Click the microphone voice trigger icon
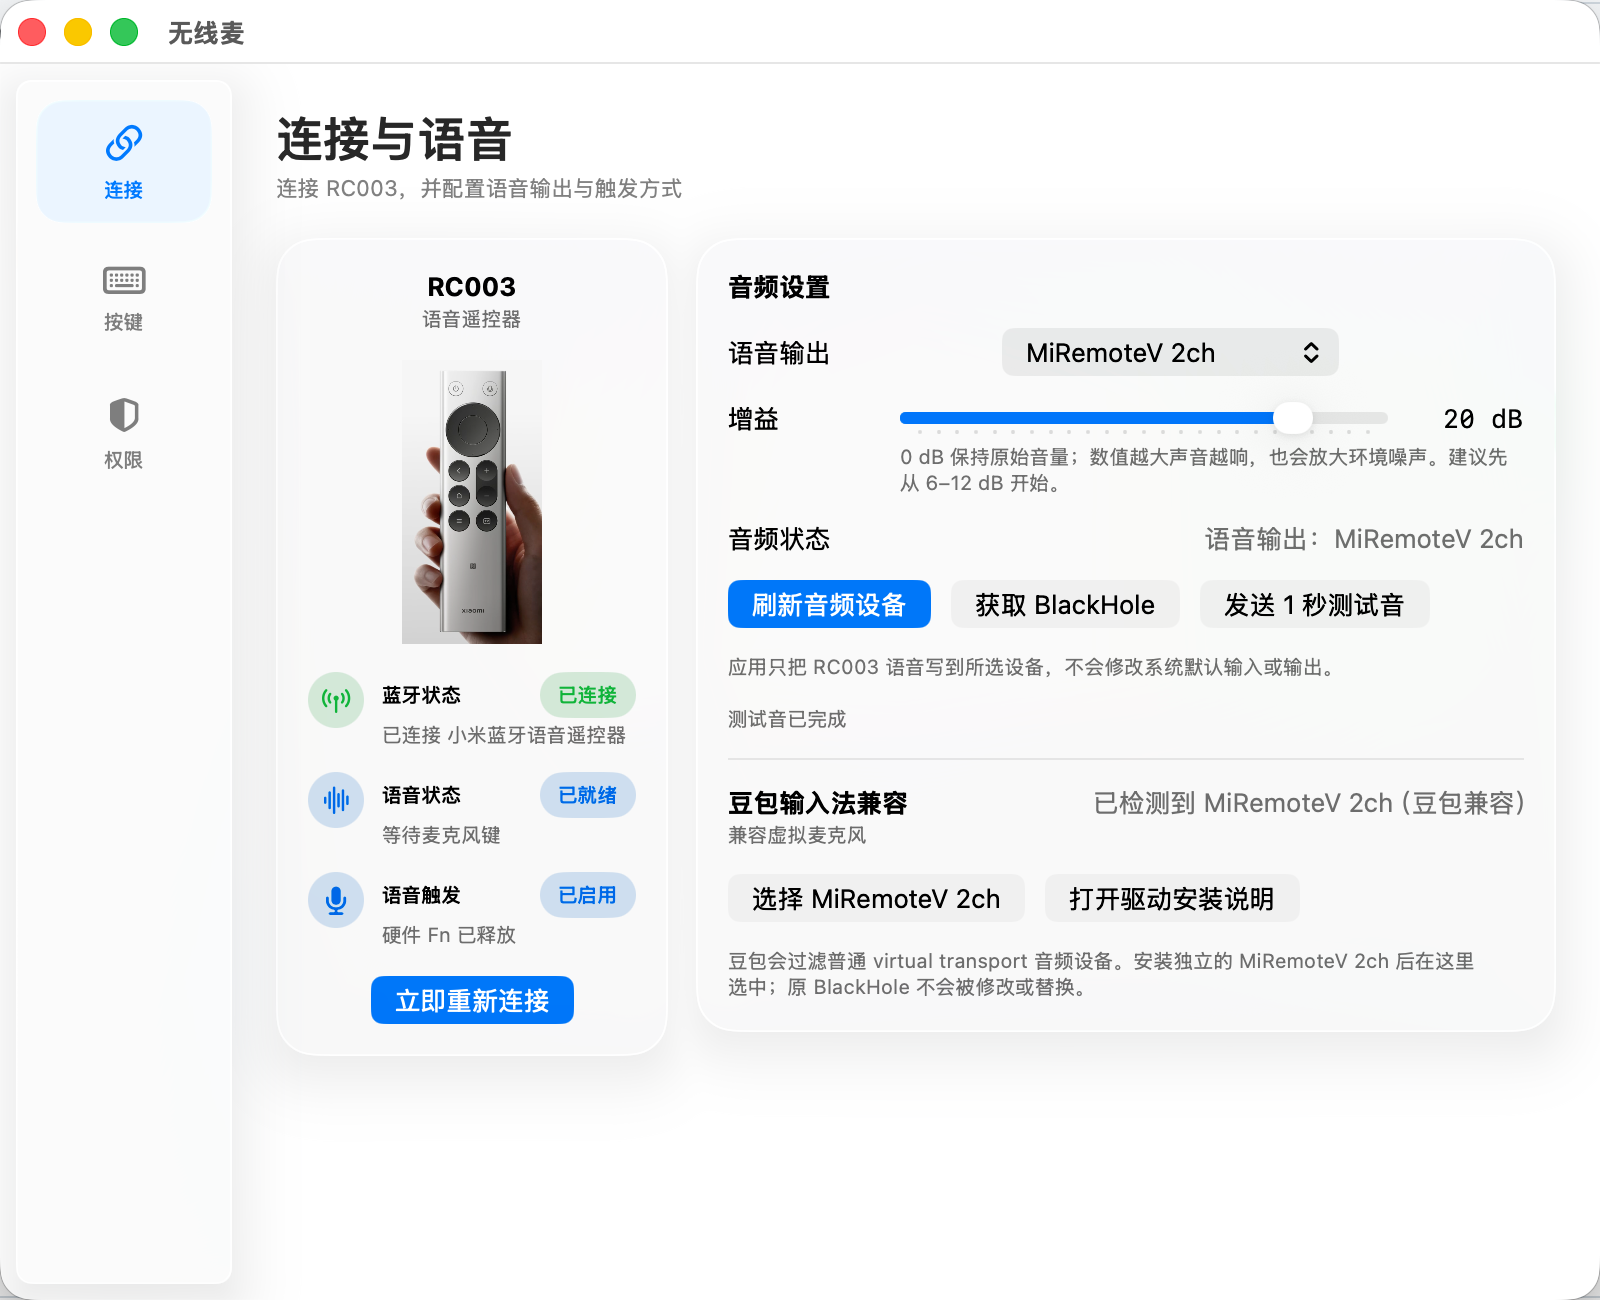 (x=336, y=899)
